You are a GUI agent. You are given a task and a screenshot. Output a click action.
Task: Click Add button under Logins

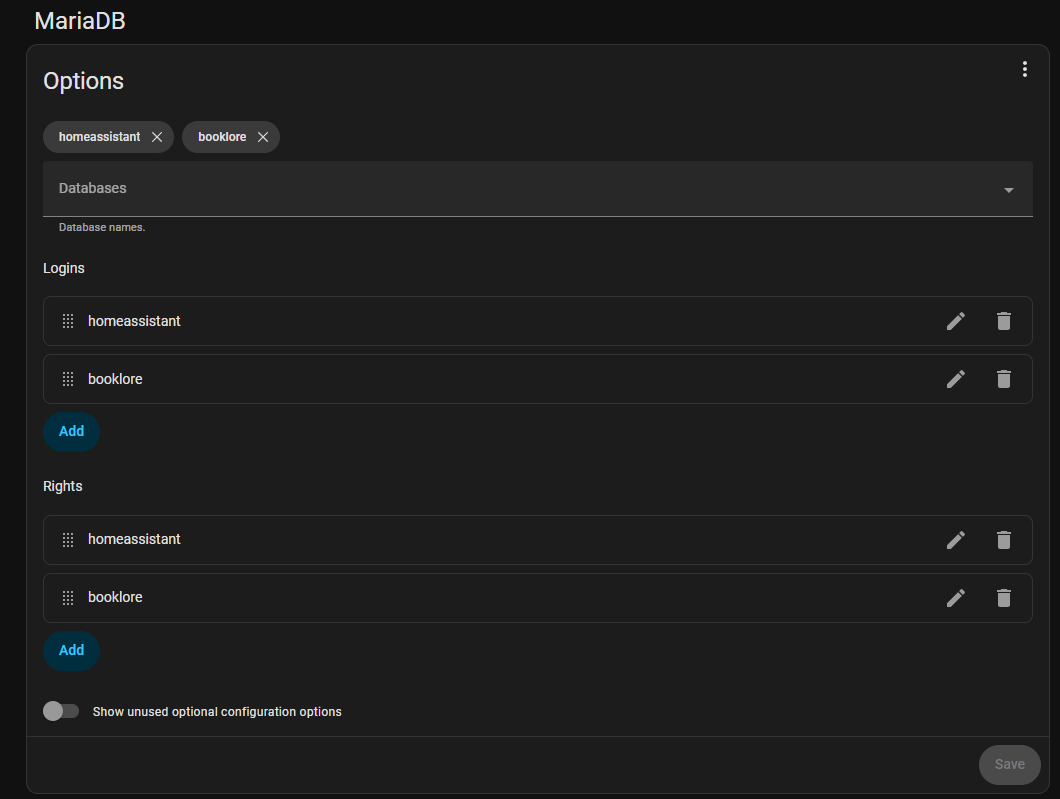tap(71, 431)
